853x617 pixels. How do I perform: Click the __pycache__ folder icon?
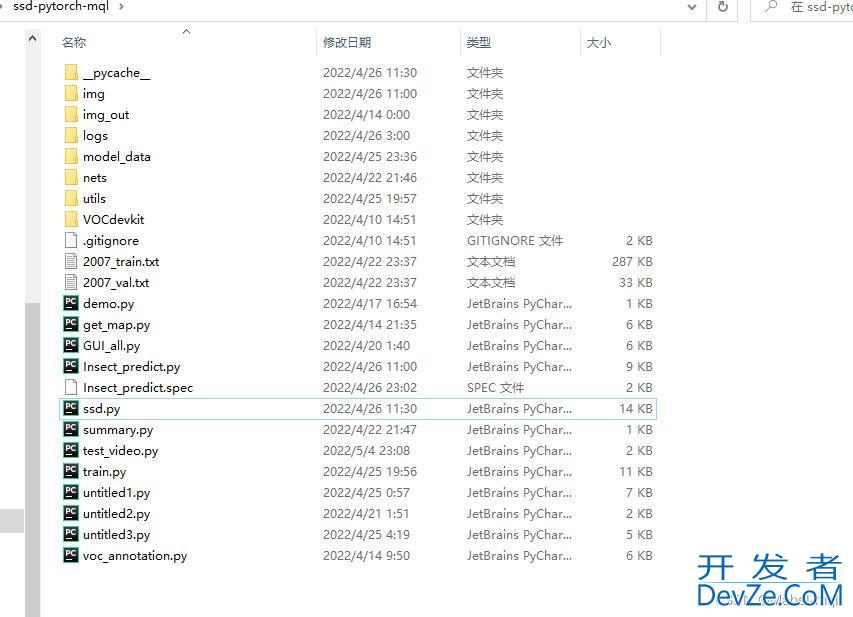click(x=71, y=72)
